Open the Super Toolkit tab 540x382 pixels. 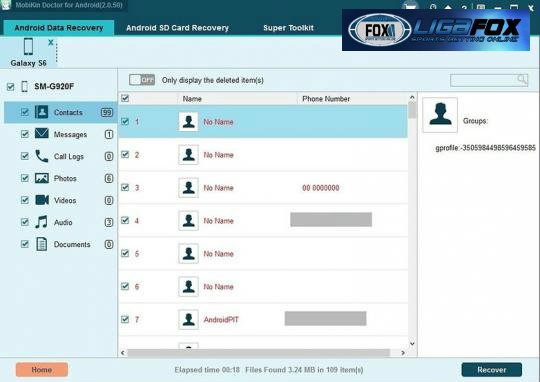click(x=288, y=28)
